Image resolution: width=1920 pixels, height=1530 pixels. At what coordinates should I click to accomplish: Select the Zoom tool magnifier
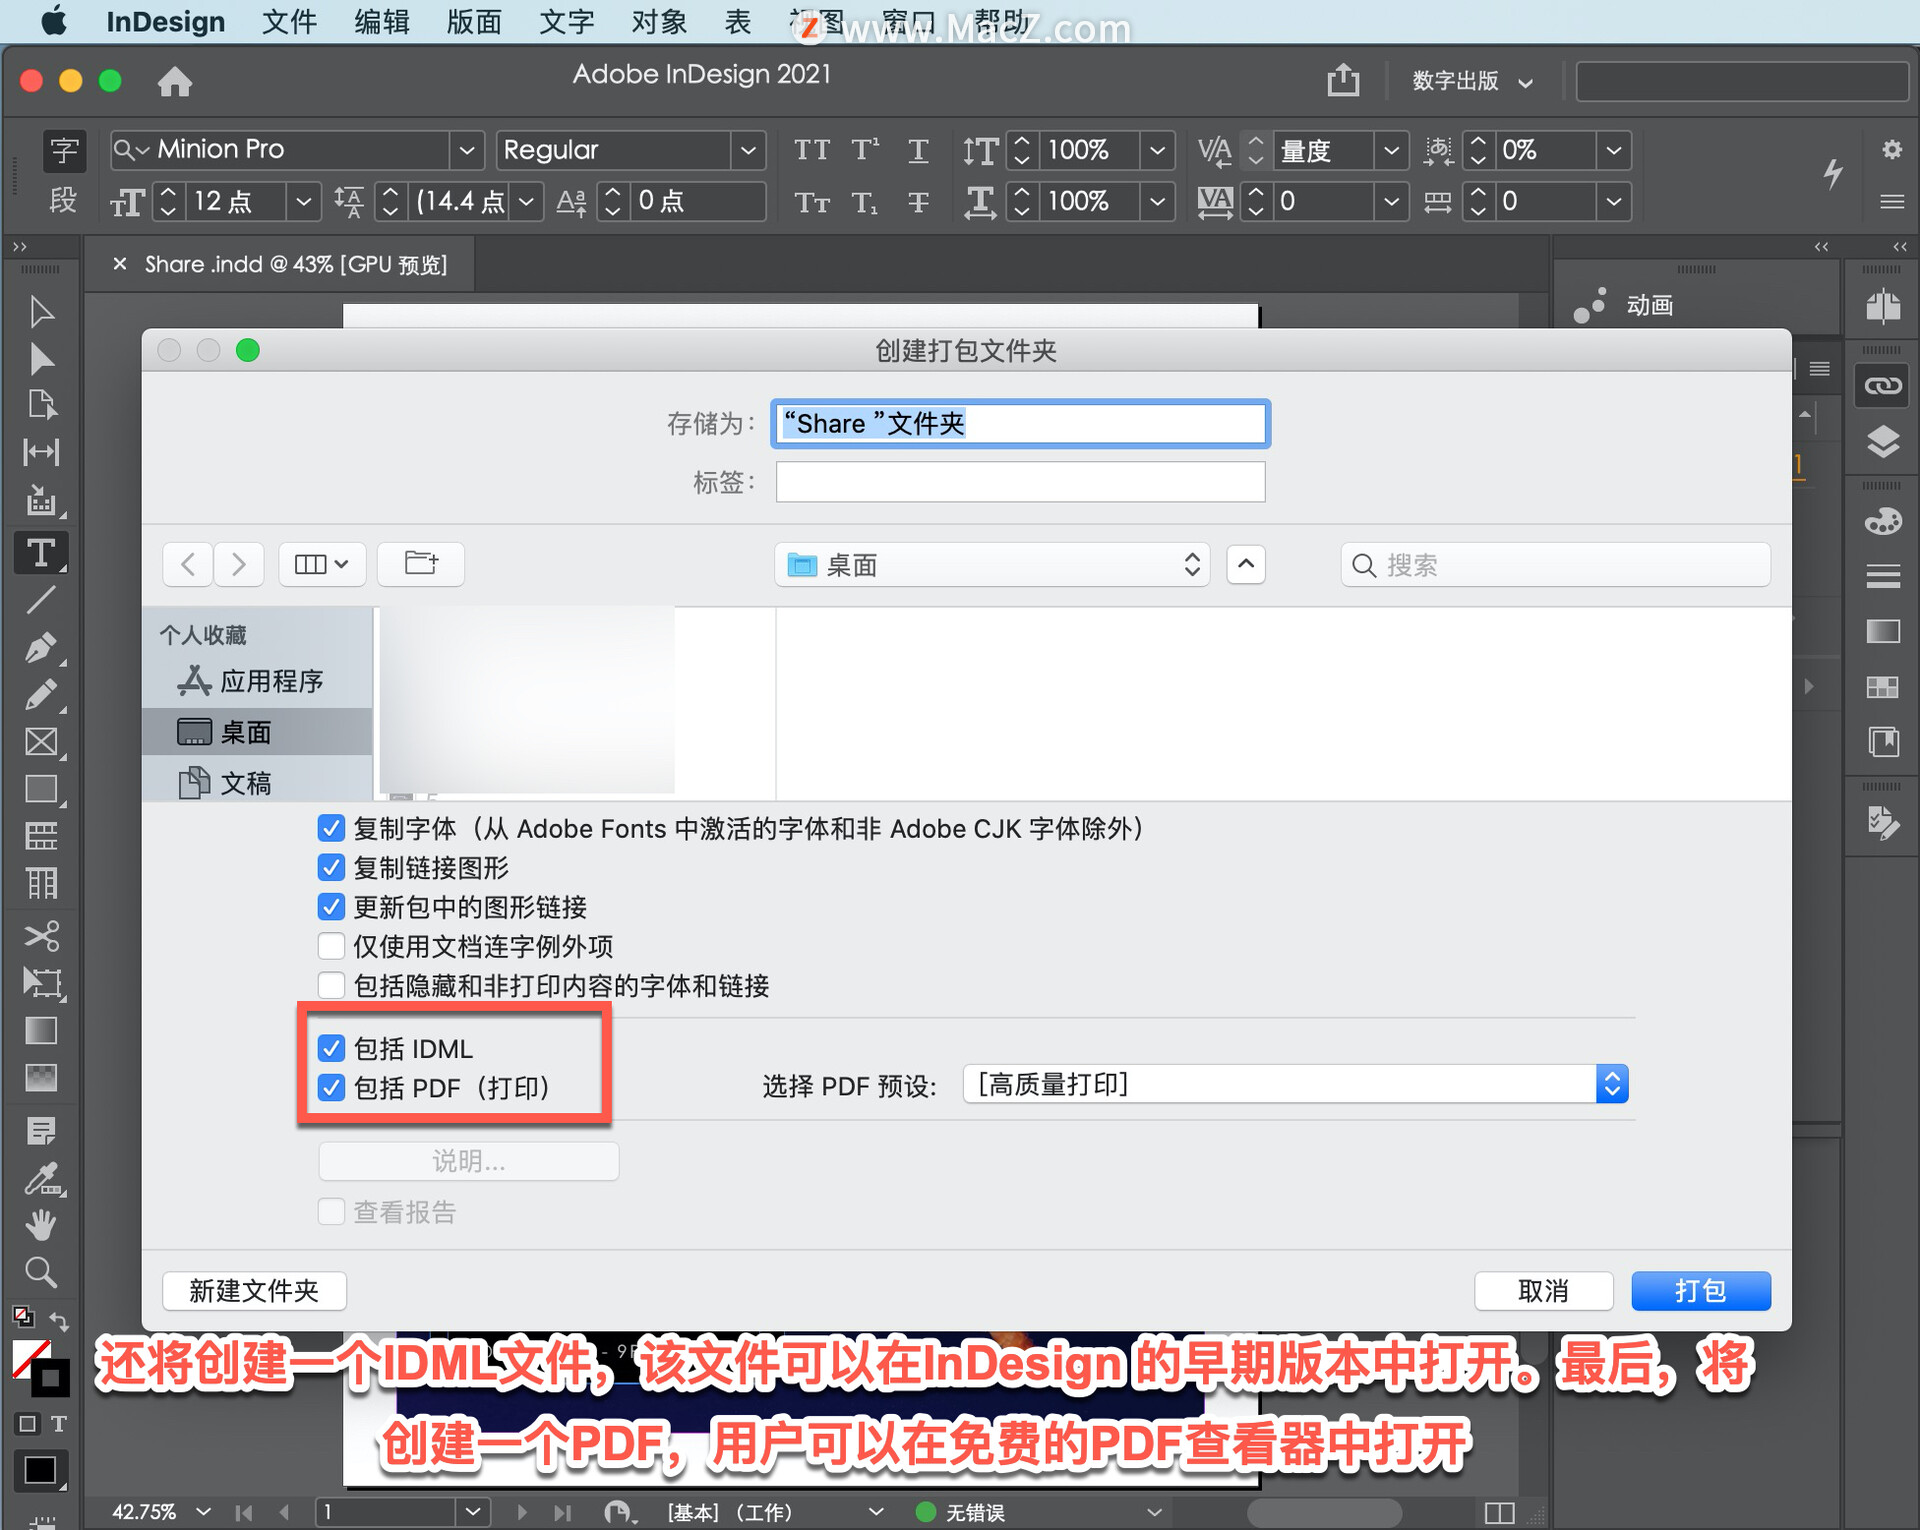[41, 1272]
